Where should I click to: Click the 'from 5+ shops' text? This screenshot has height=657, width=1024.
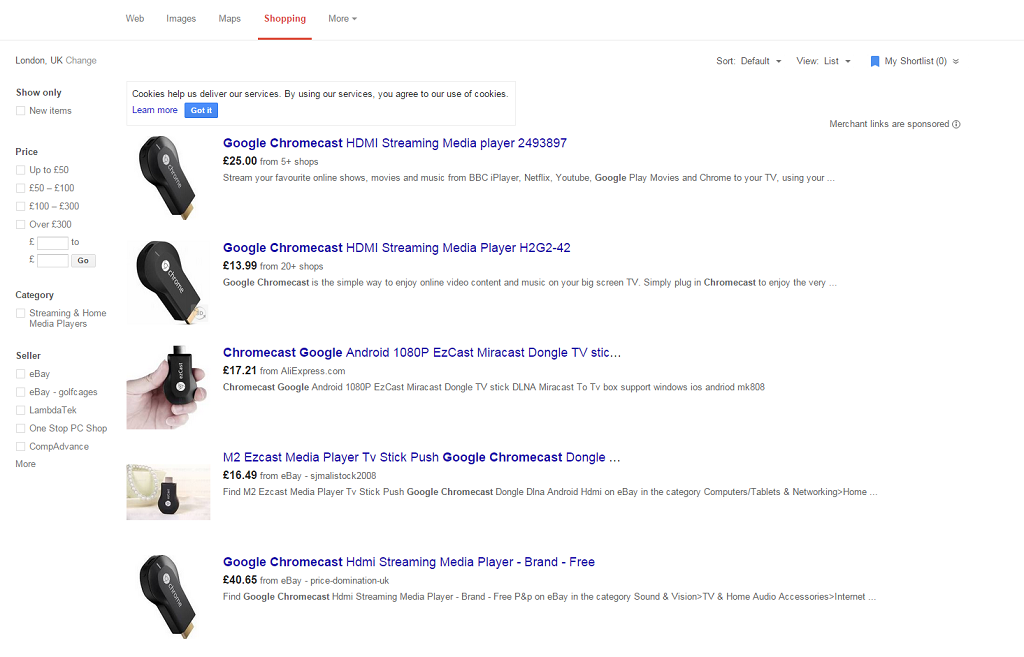pyautogui.click(x=289, y=162)
